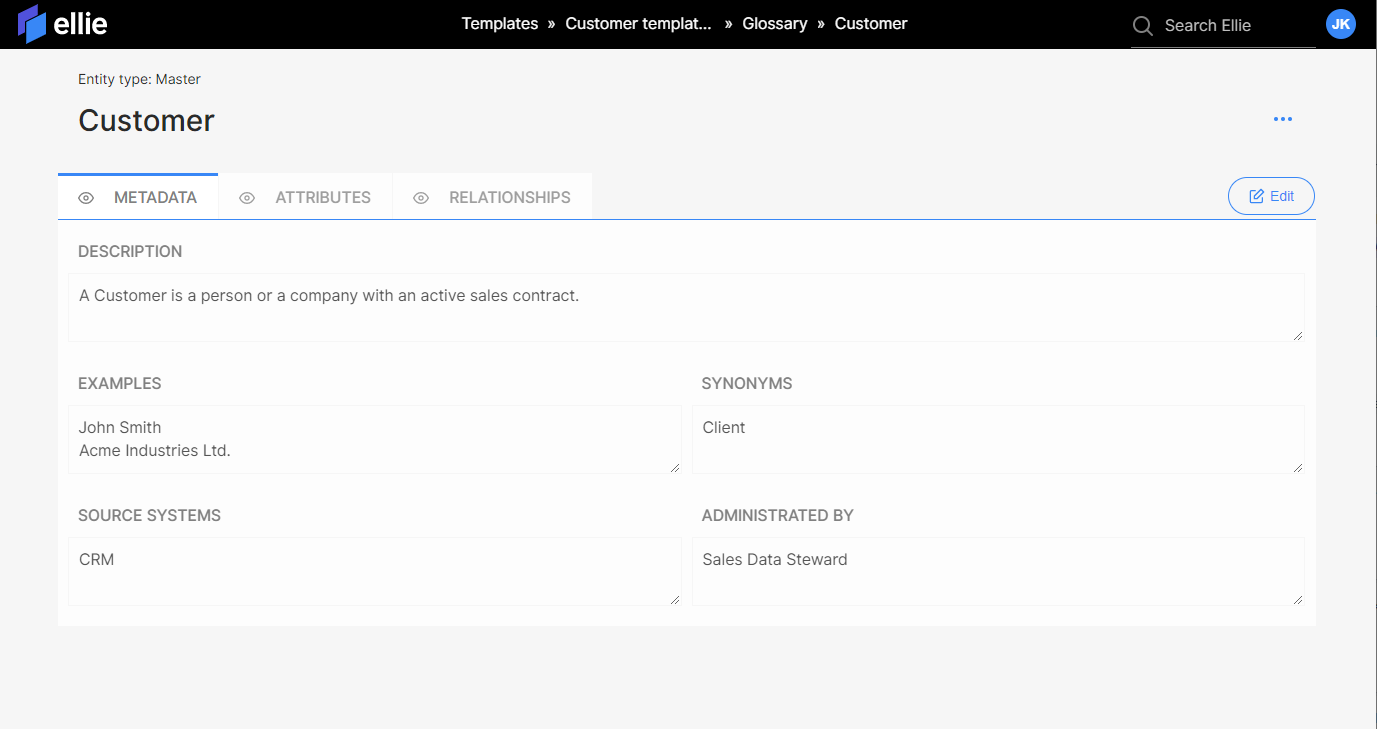Click the Examples text box
Viewport: 1377px width, 729px height.
tap(374, 439)
